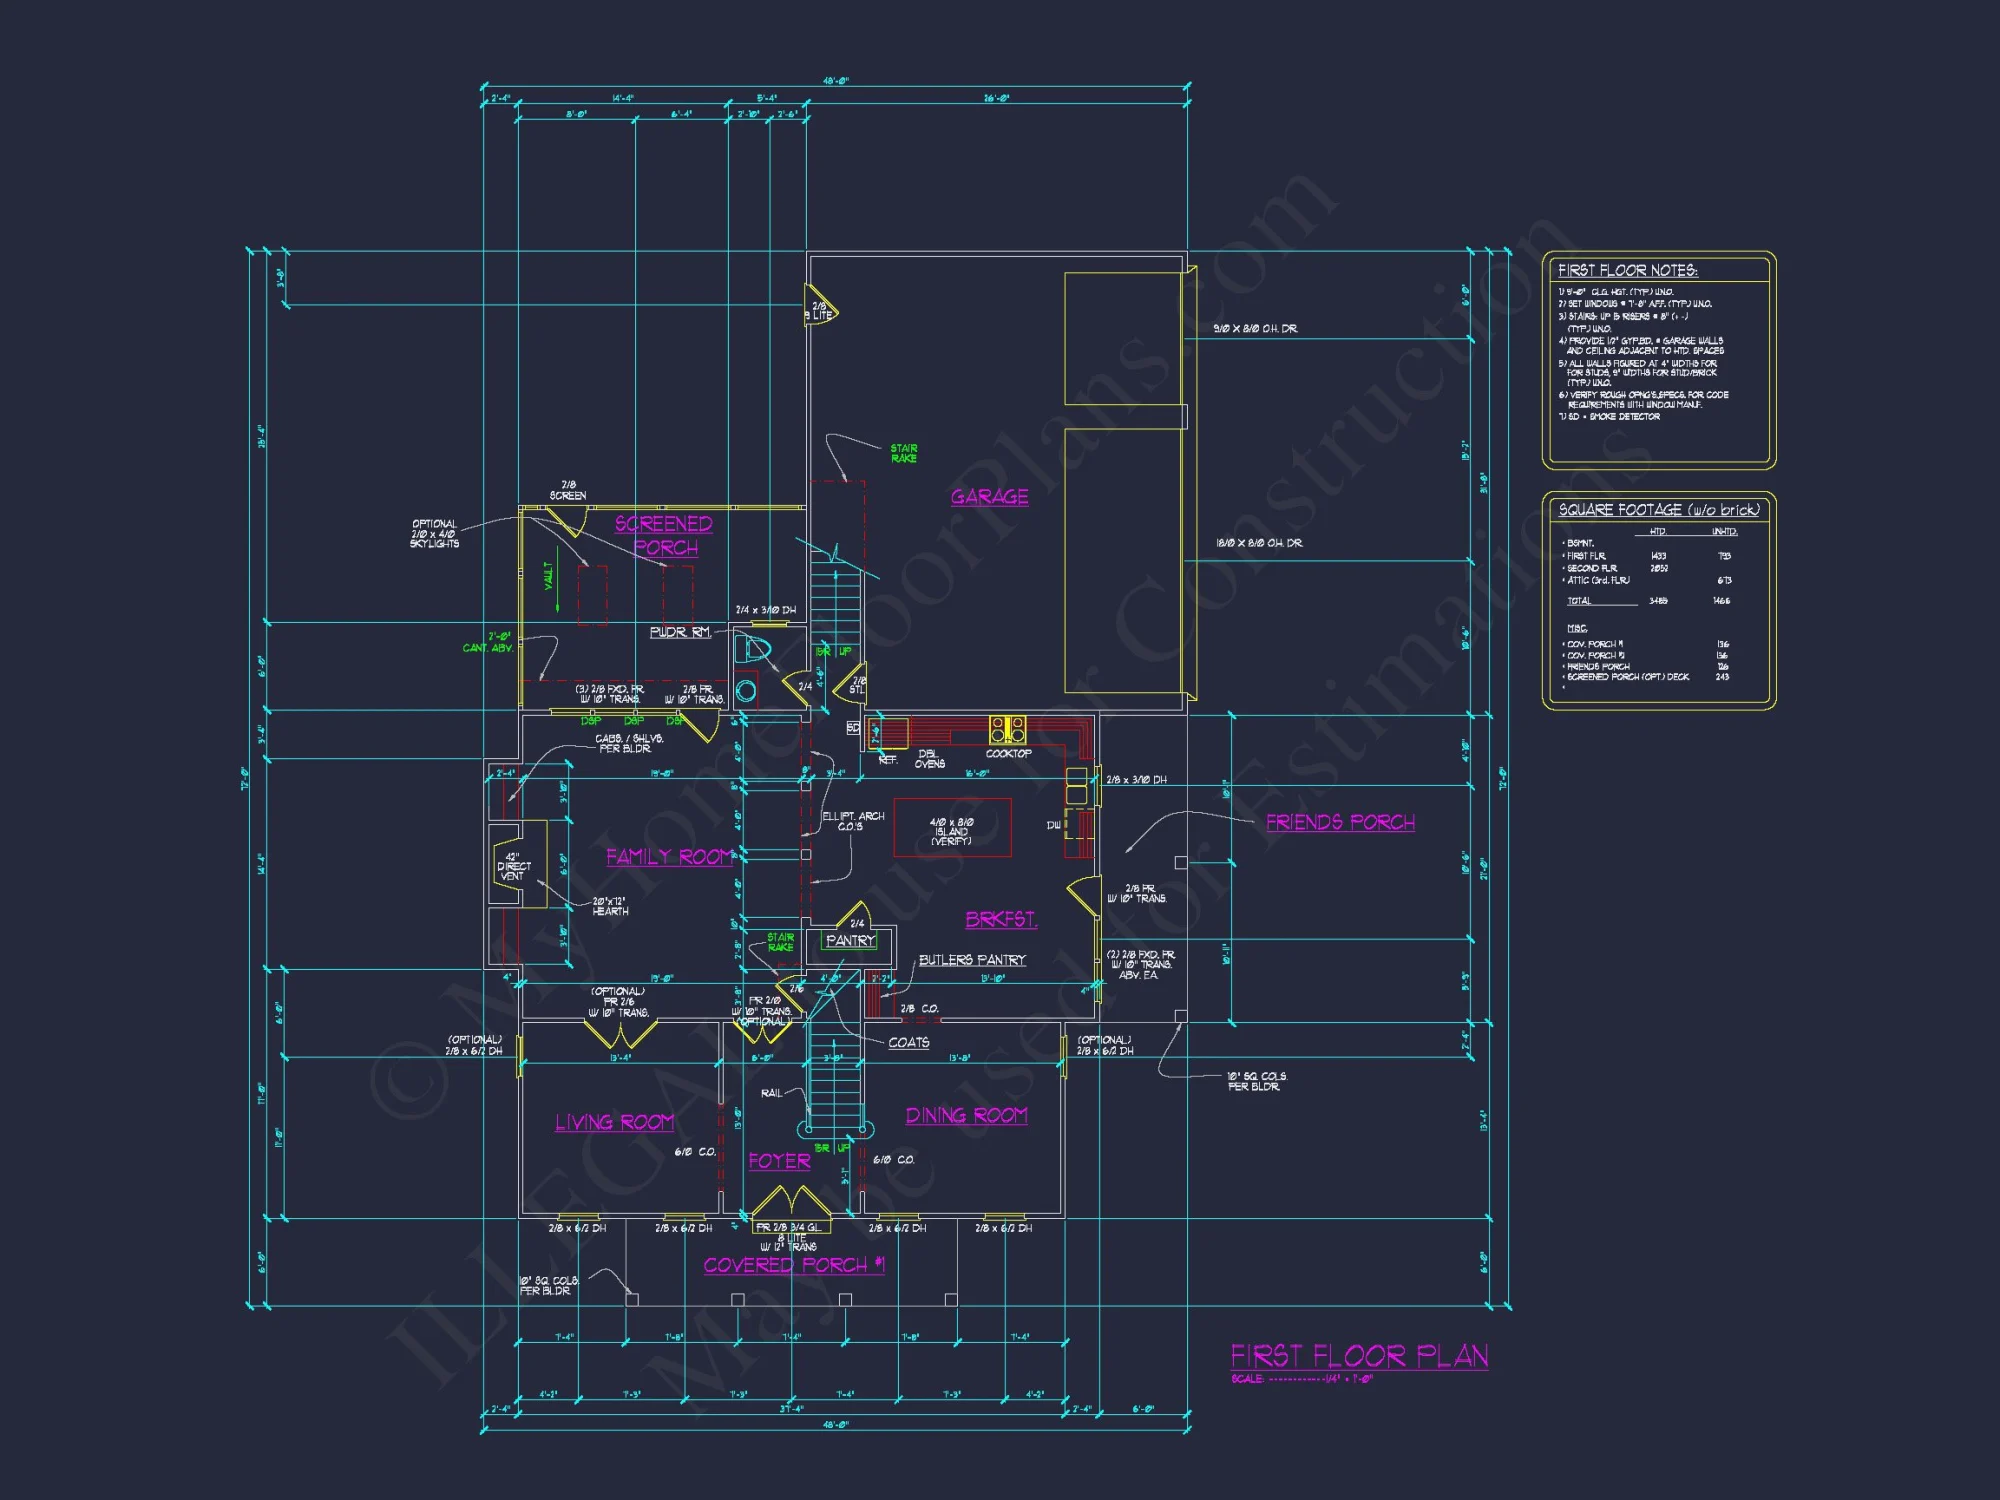Click the dishwasher symbol labeled DW
This screenshot has height=1500, width=2000.
pos(1077,825)
